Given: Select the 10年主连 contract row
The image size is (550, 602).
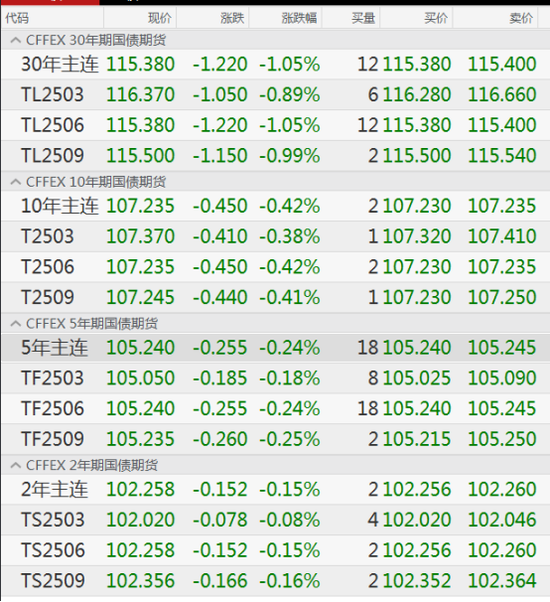Looking at the screenshot, I should pos(275,206).
